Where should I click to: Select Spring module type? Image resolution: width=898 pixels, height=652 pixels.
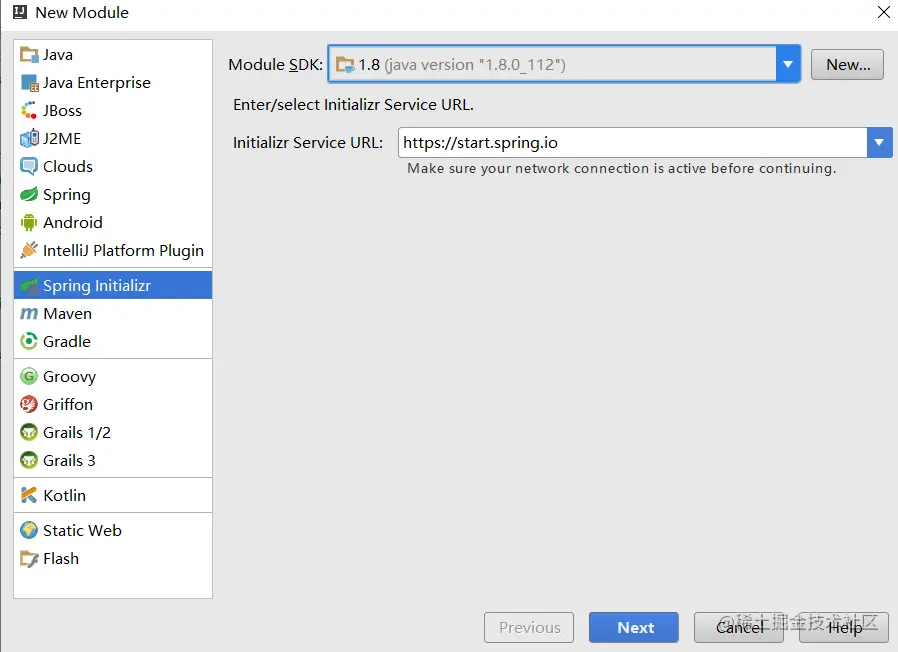click(x=113, y=195)
